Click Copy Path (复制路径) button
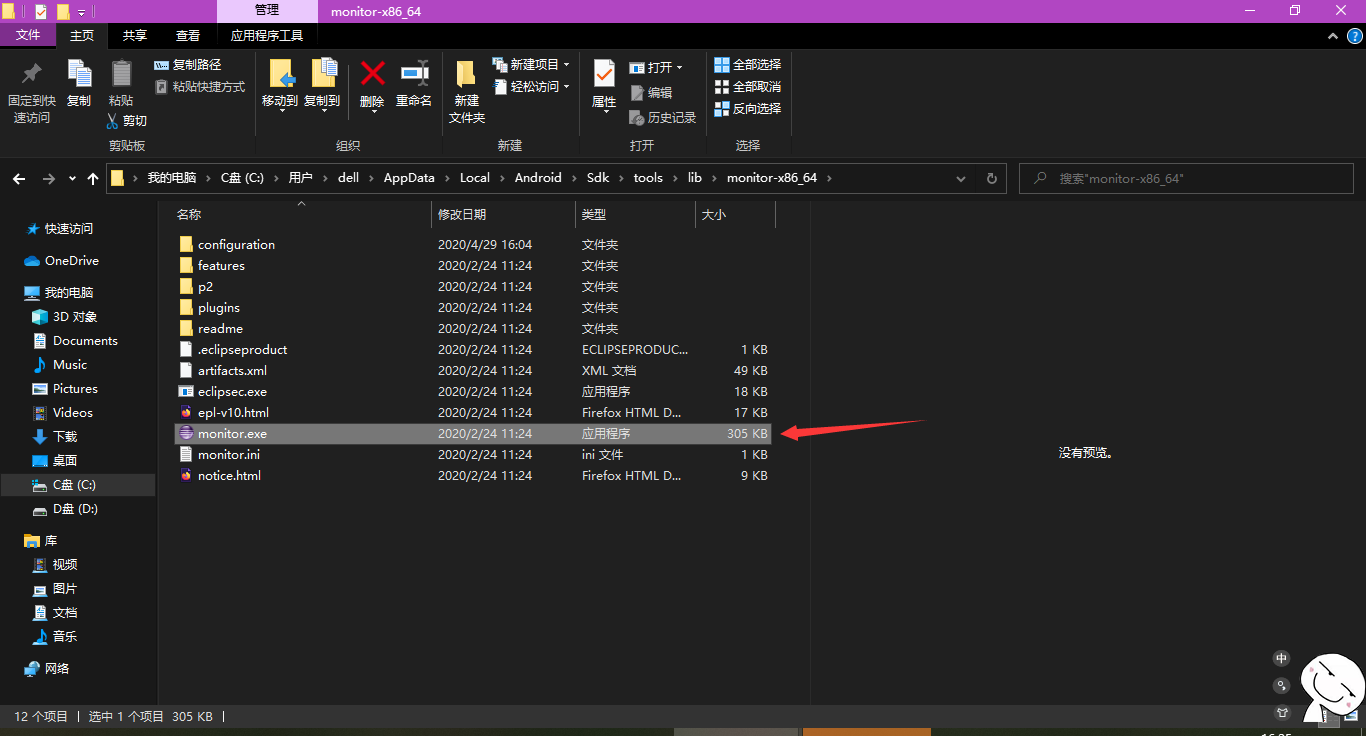Screen dimensions: 1366x736 [x=188, y=65]
